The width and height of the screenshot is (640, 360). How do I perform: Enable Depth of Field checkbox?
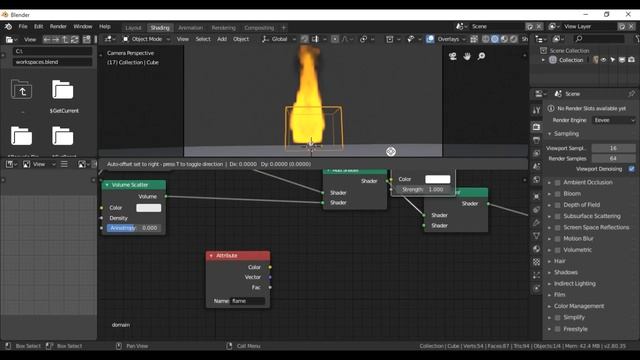pyautogui.click(x=558, y=205)
